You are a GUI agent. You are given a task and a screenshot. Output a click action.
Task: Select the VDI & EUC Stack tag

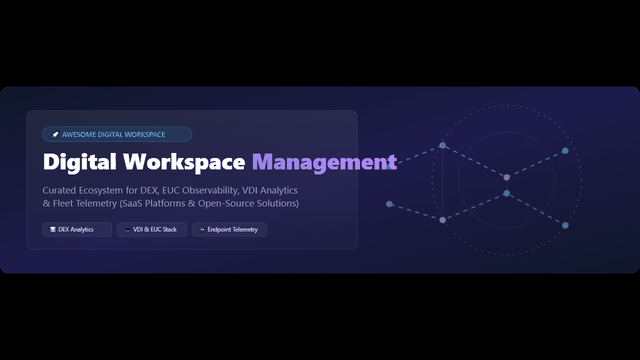click(x=152, y=229)
